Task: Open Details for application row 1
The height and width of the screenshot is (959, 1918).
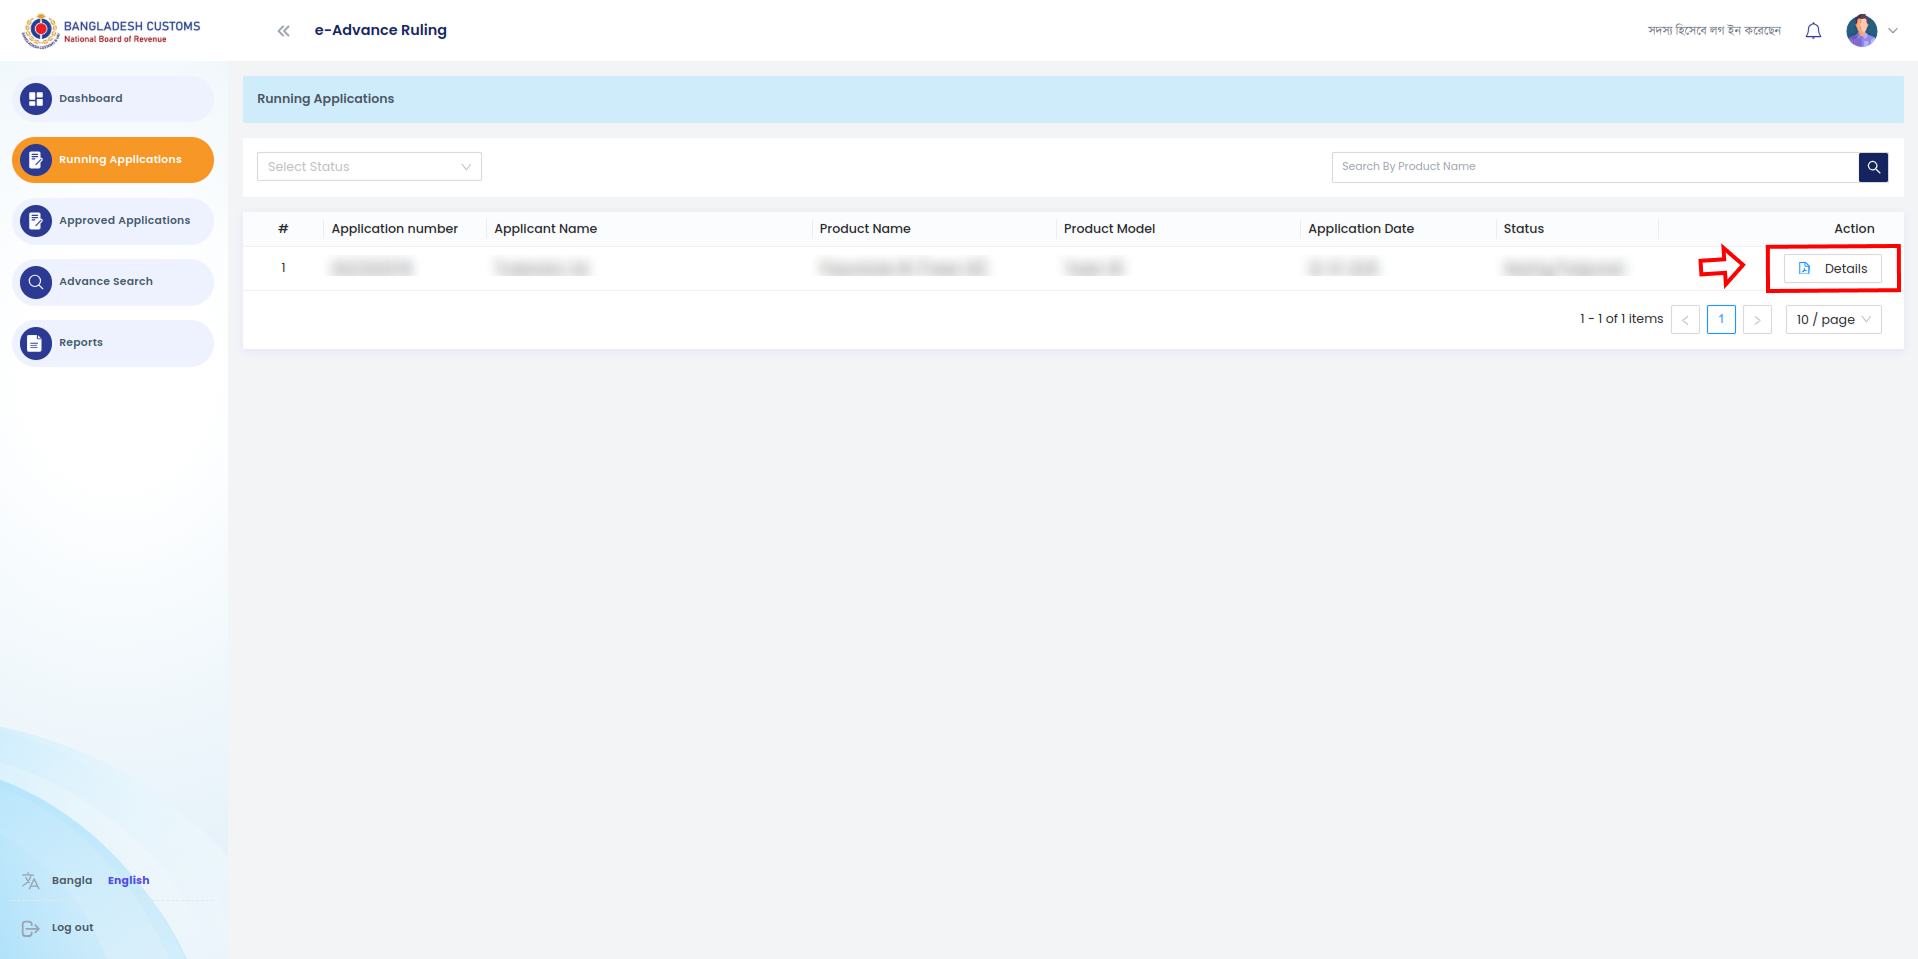Action: 1832,269
